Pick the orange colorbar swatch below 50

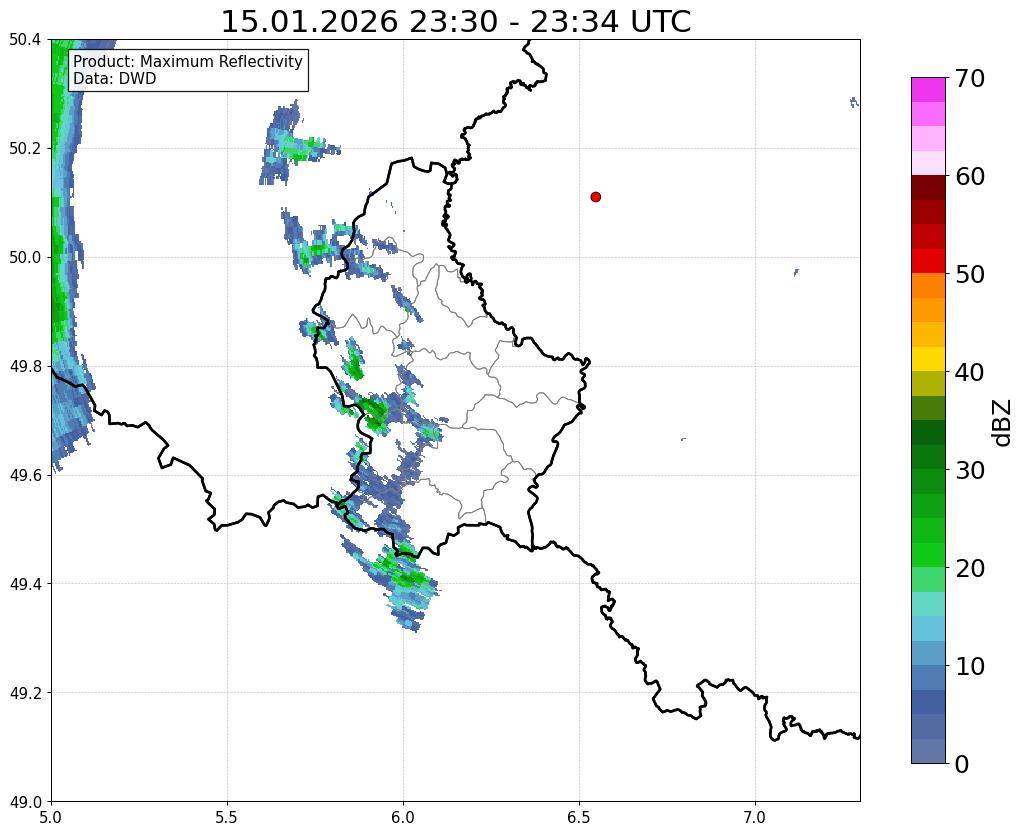tap(928, 286)
